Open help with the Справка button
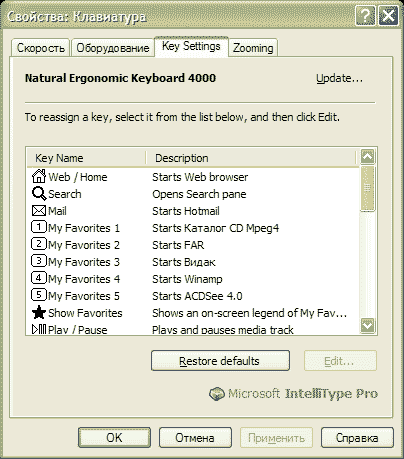 (x=357, y=438)
